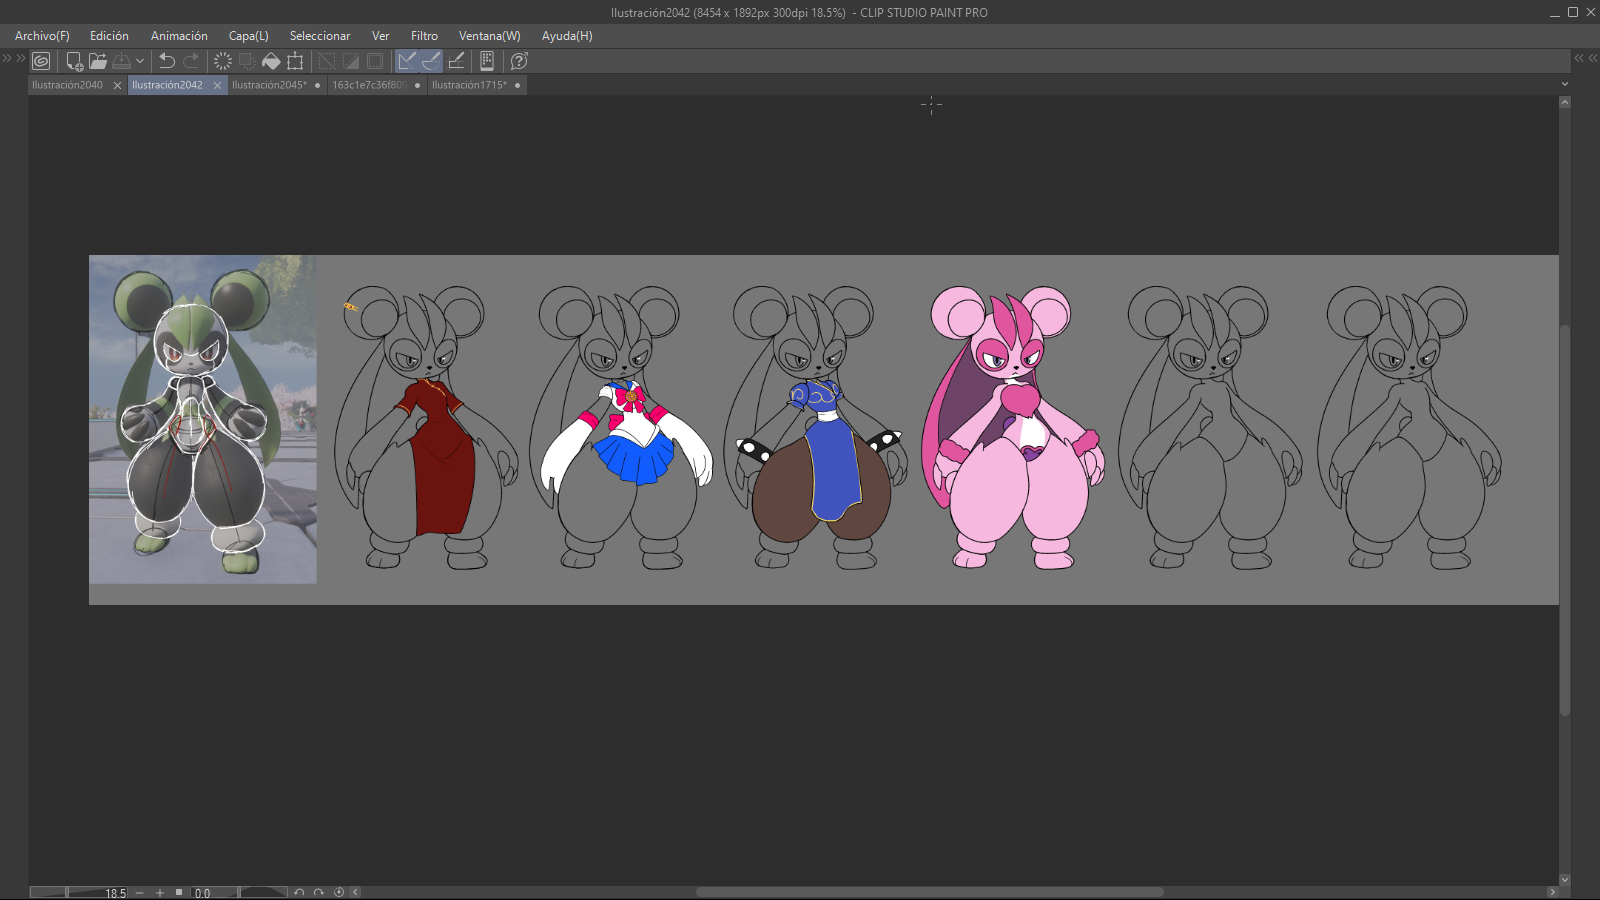Screen dimensions: 1600x900
Task: Click the zoom percentage field showing 18.5
Action: pos(116,893)
